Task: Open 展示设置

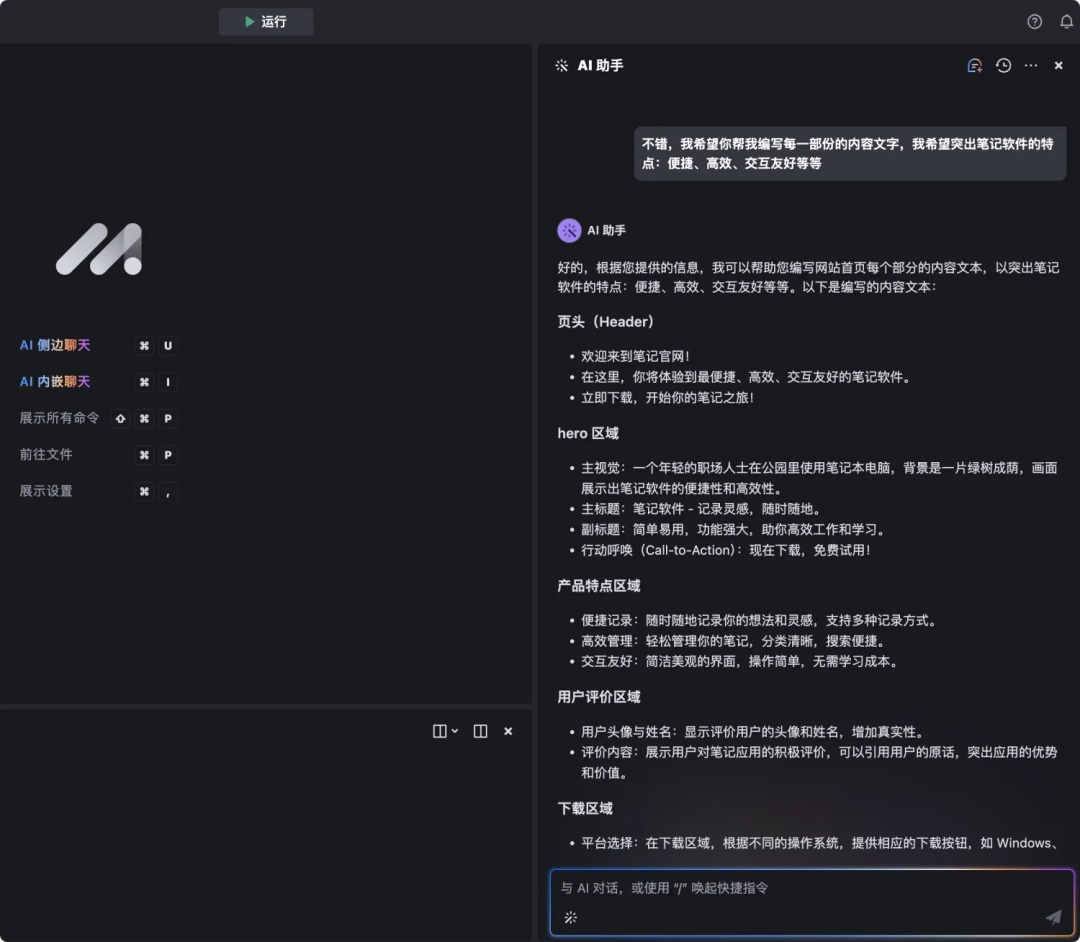Action: coord(46,491)
